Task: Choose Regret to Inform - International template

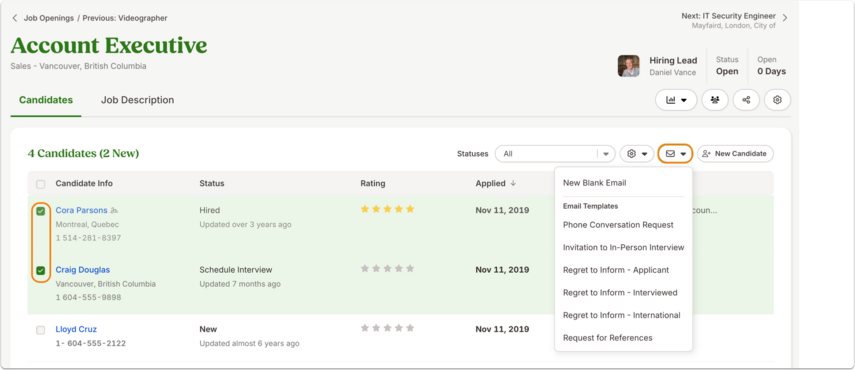Action: 622,316
